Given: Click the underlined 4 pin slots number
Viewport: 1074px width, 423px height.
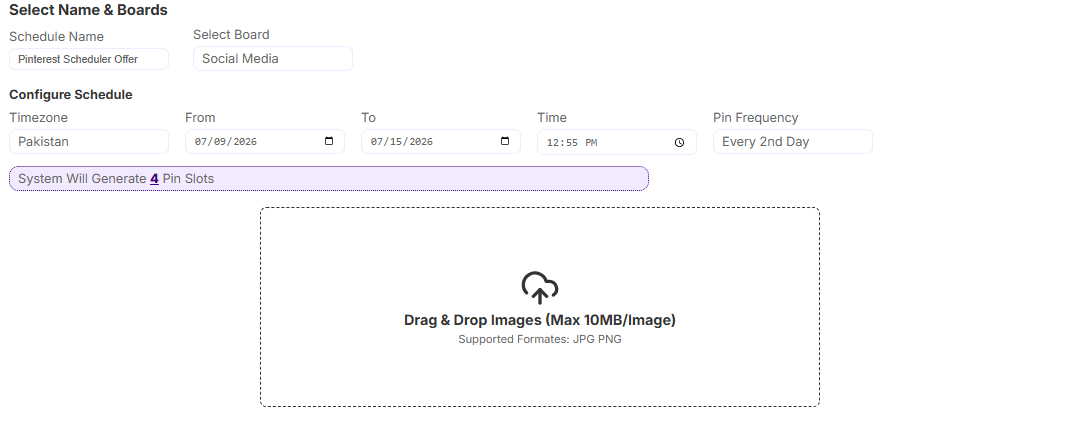Looking at the screenshot, I should 154,179.
